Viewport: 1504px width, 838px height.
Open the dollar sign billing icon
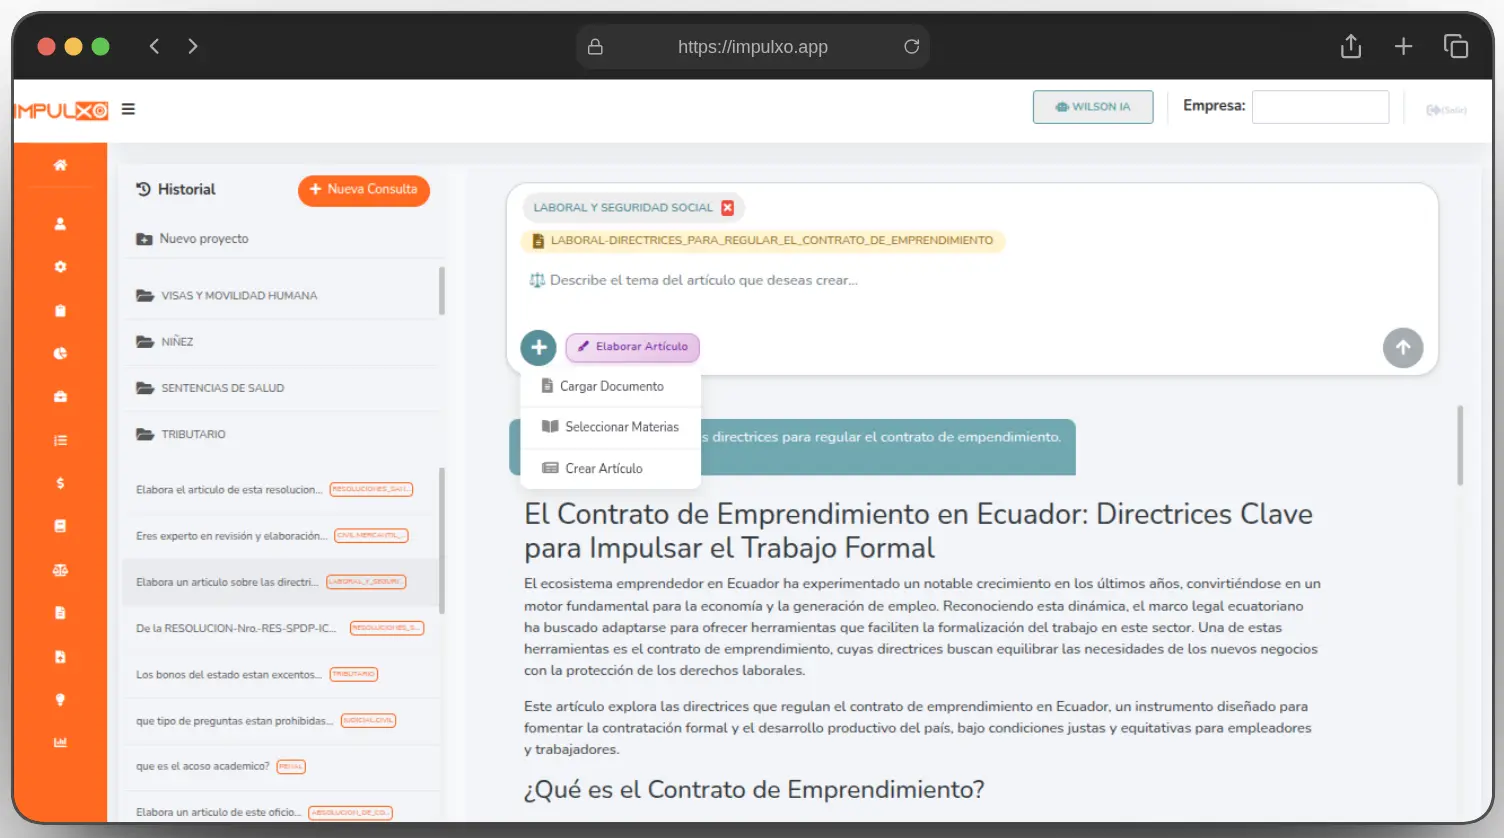tap(60, 483)
